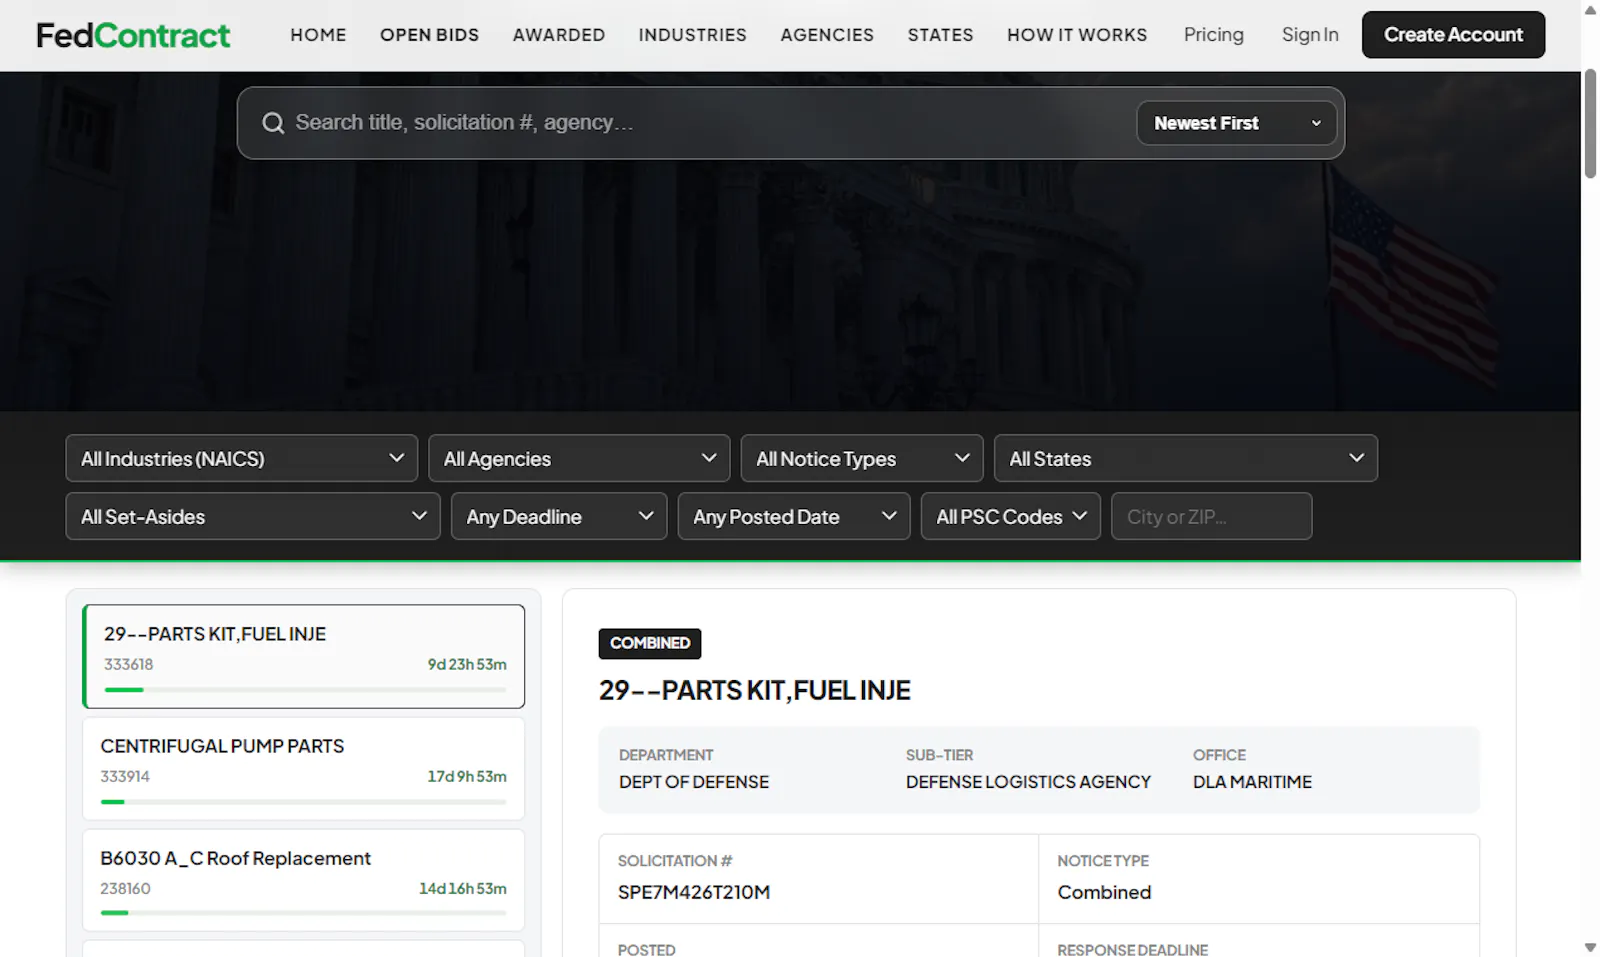Open the OPEN BIDS menu item
This screenshot has width=1600, height=957.
(x=429, y=35)
